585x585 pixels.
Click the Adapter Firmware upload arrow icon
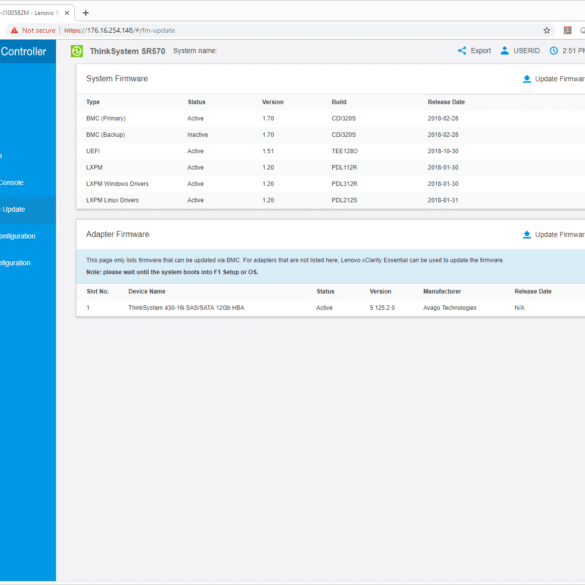click(x=527, y=234)
